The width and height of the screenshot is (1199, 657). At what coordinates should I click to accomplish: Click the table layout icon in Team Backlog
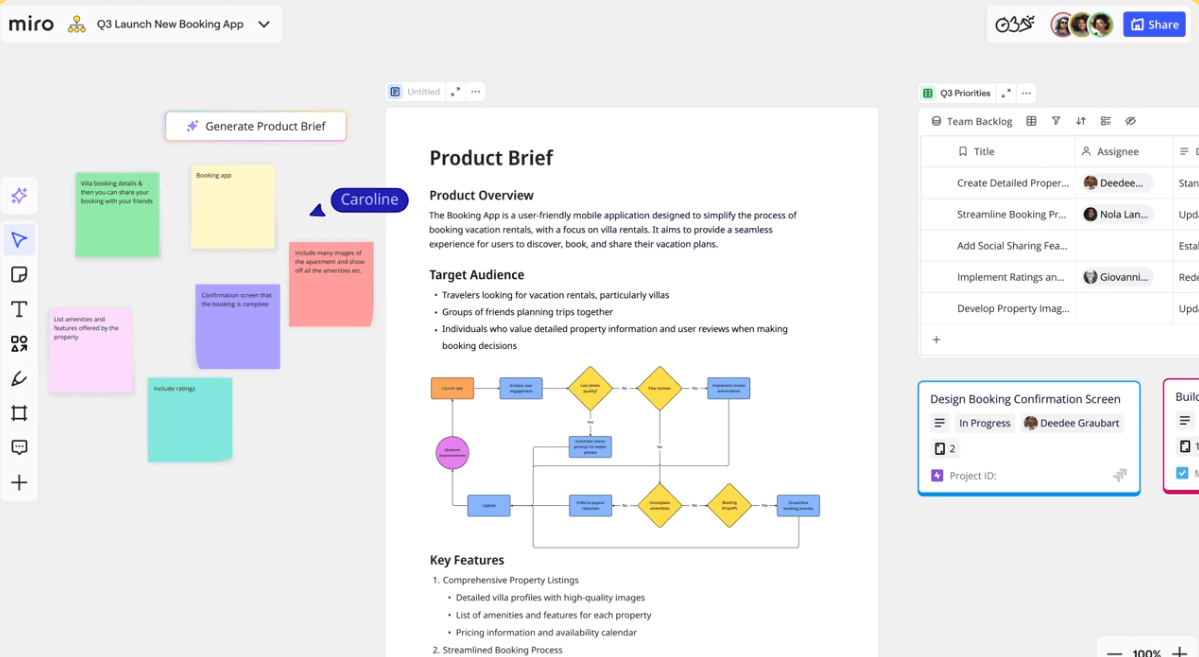pos(1032,121)
